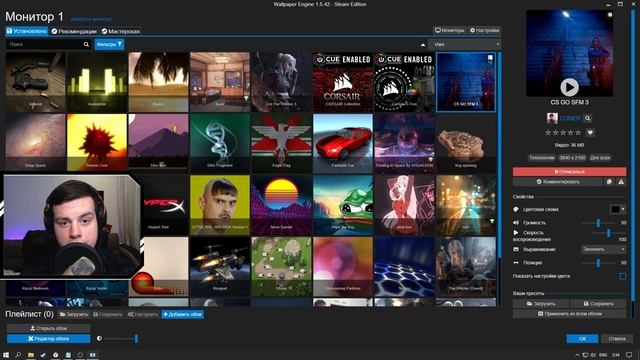Click Применить ко всем обоям button
Image resolution: width=640 pixels, height=360 pixels.
pos(569,314)
